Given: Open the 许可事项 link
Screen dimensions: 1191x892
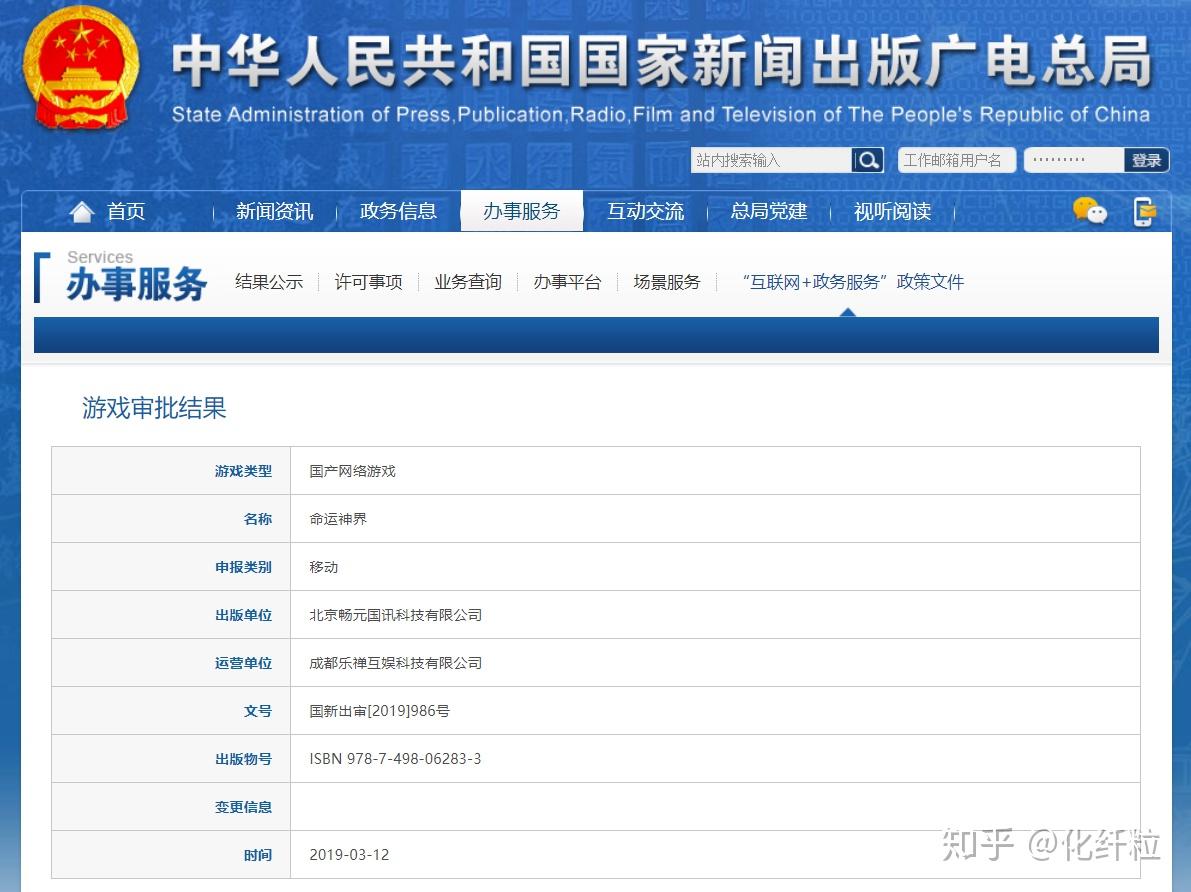Looking at the screenshot, I should click(x=368, y=282).
